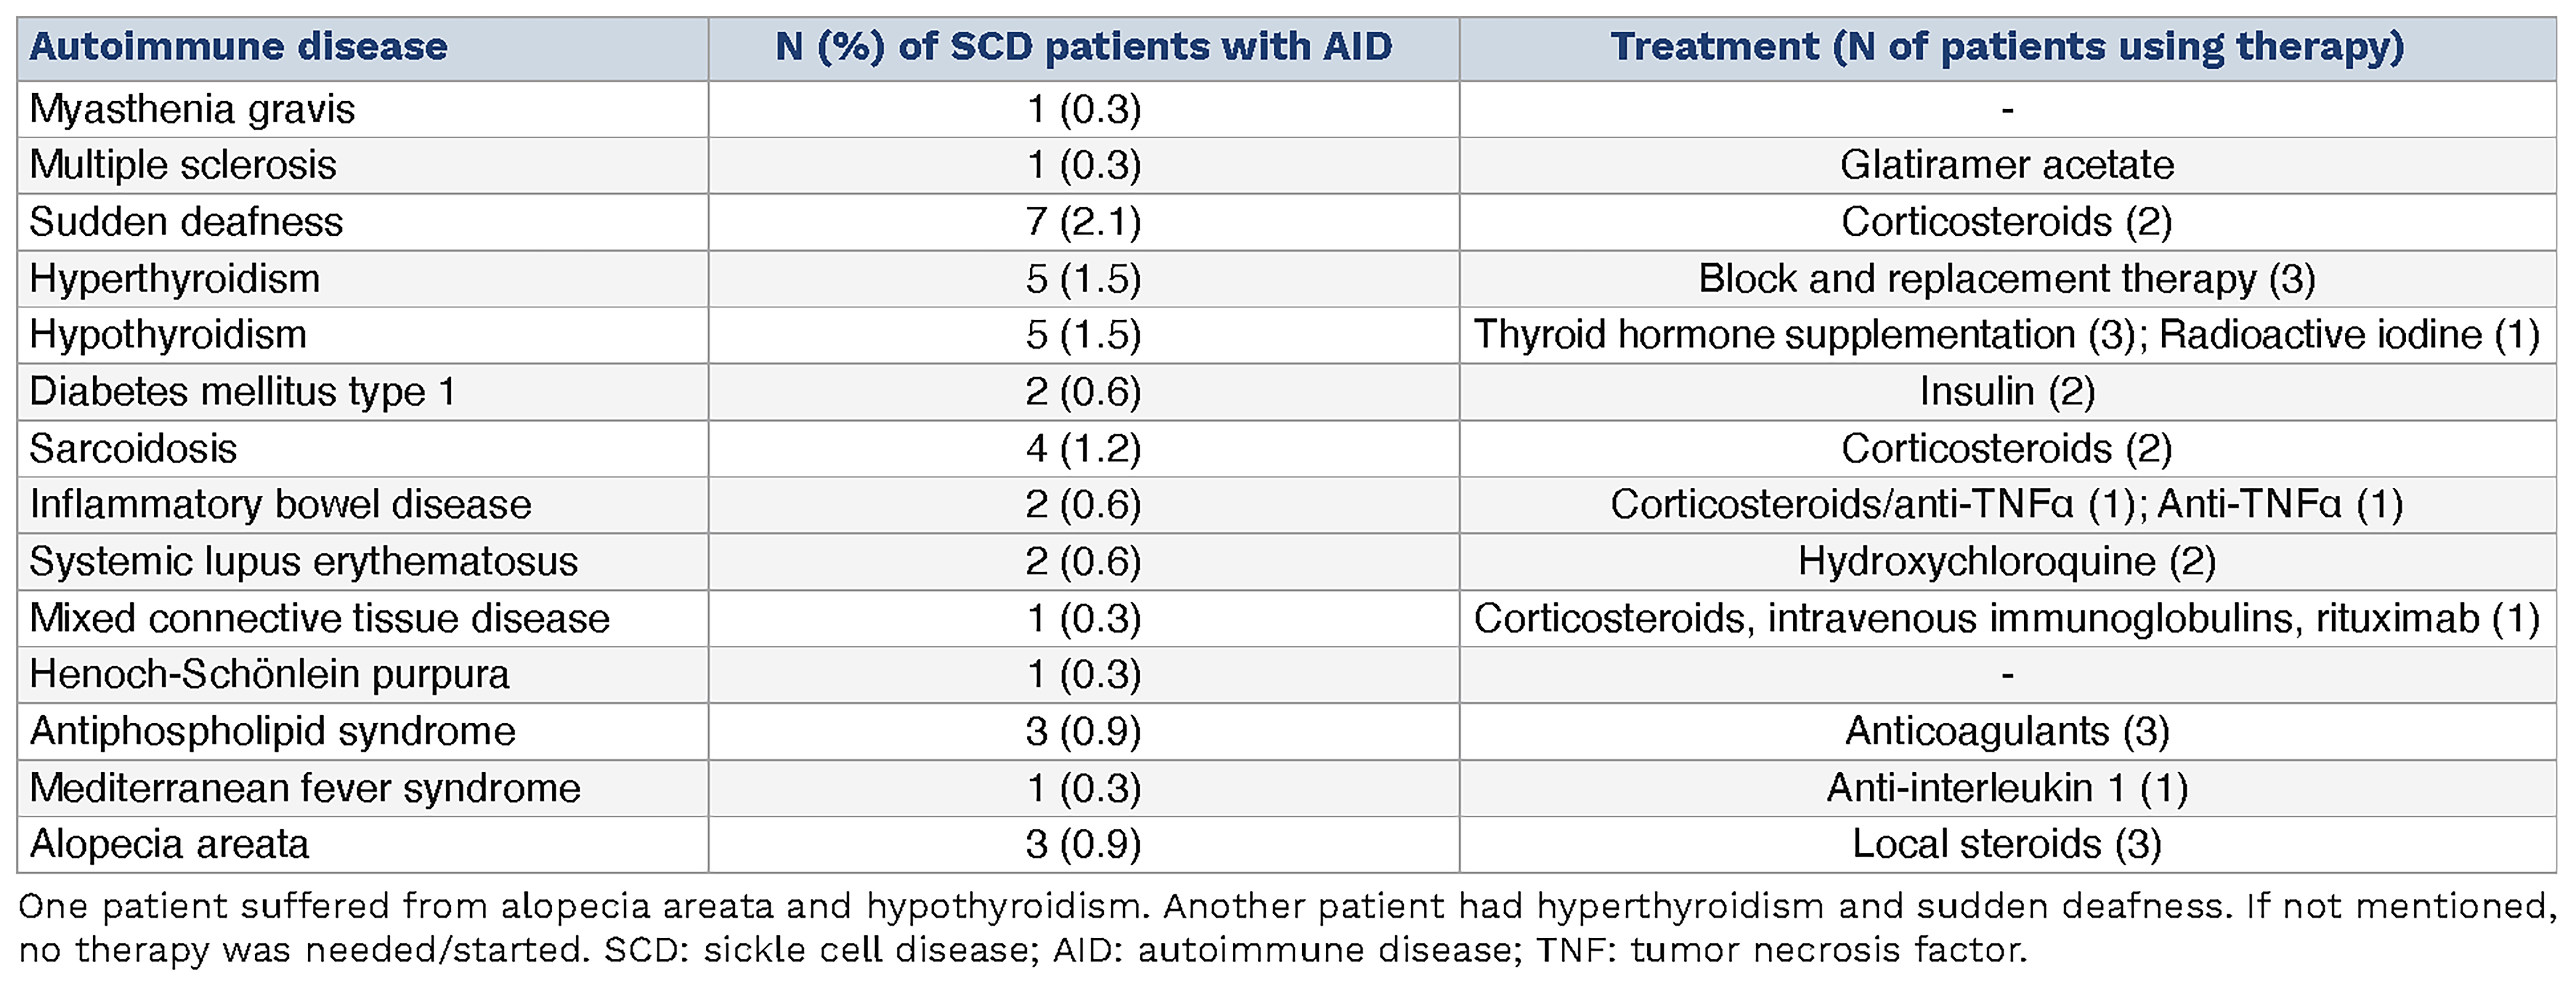
Task: Click the 'Anticoagulants (3)' treatment cell
Action: pos(2007,732)
